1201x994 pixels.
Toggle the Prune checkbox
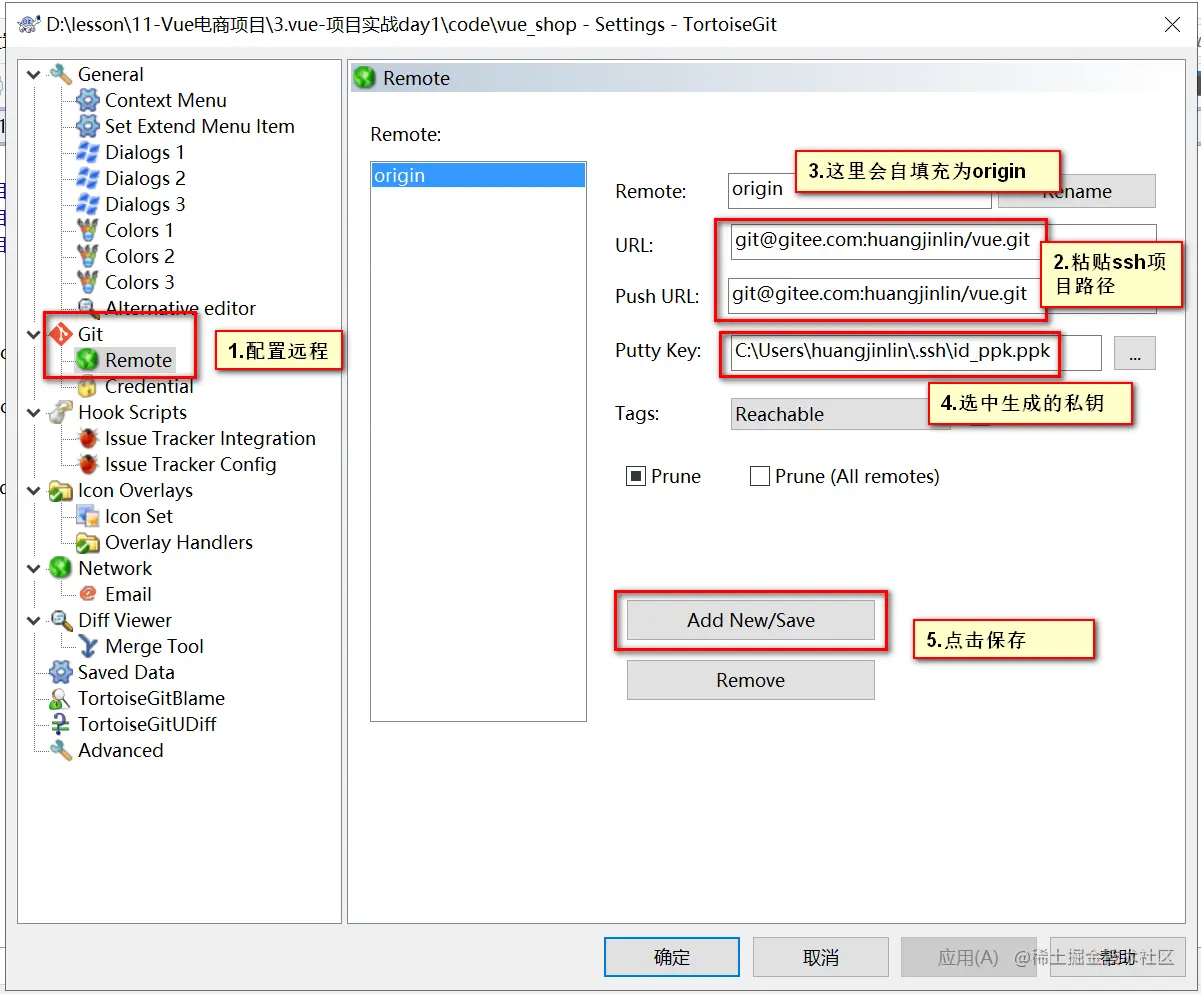click(635, 476)
